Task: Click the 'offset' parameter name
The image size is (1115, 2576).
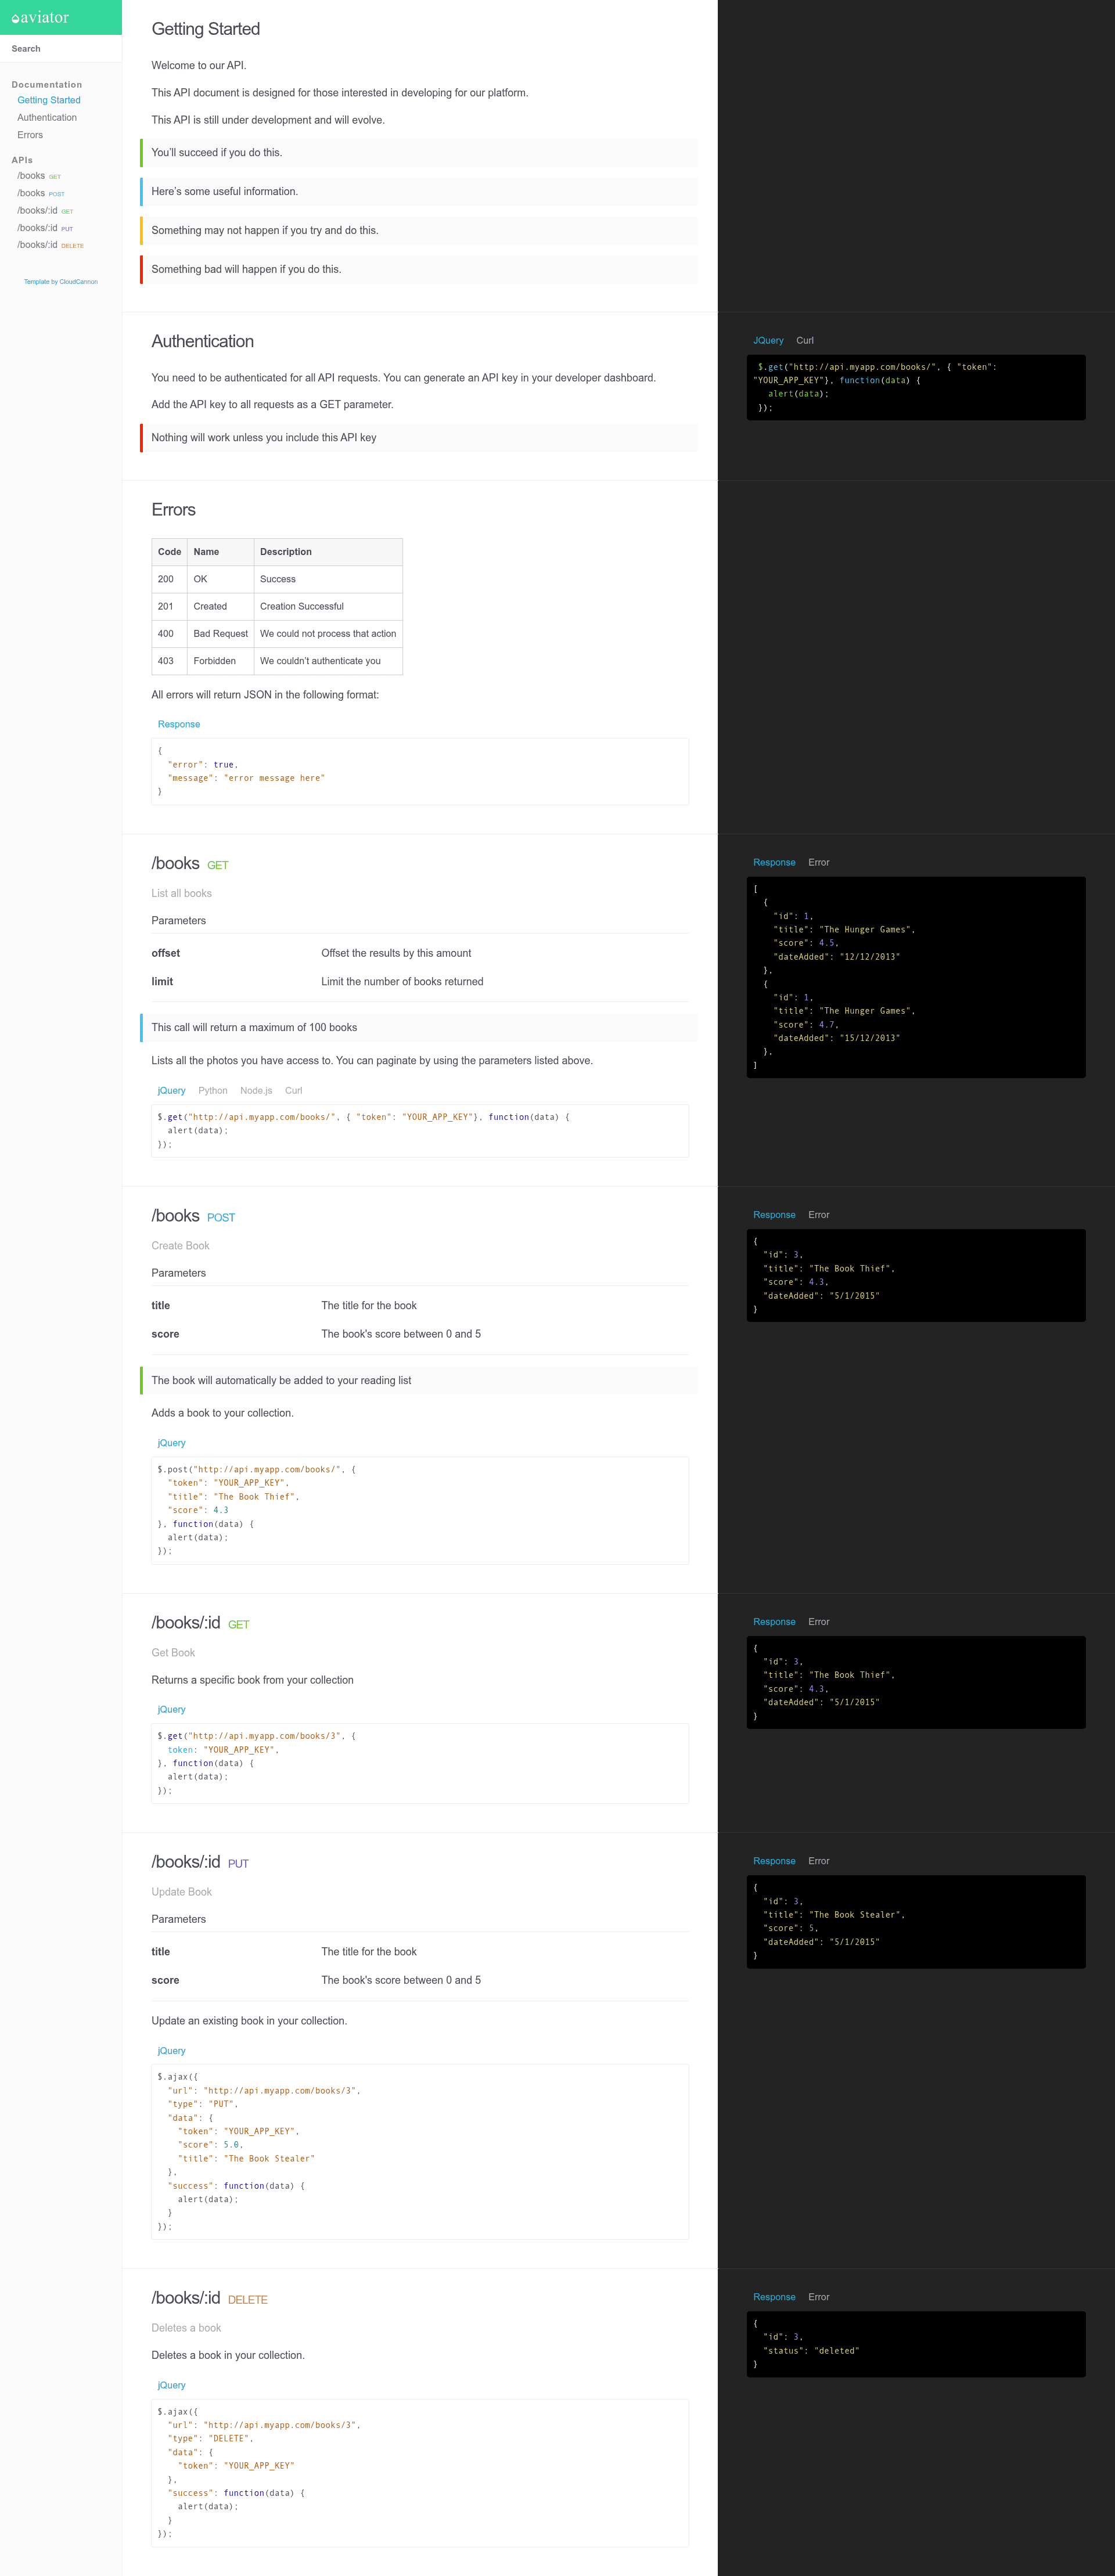Action: coord(166,954)
